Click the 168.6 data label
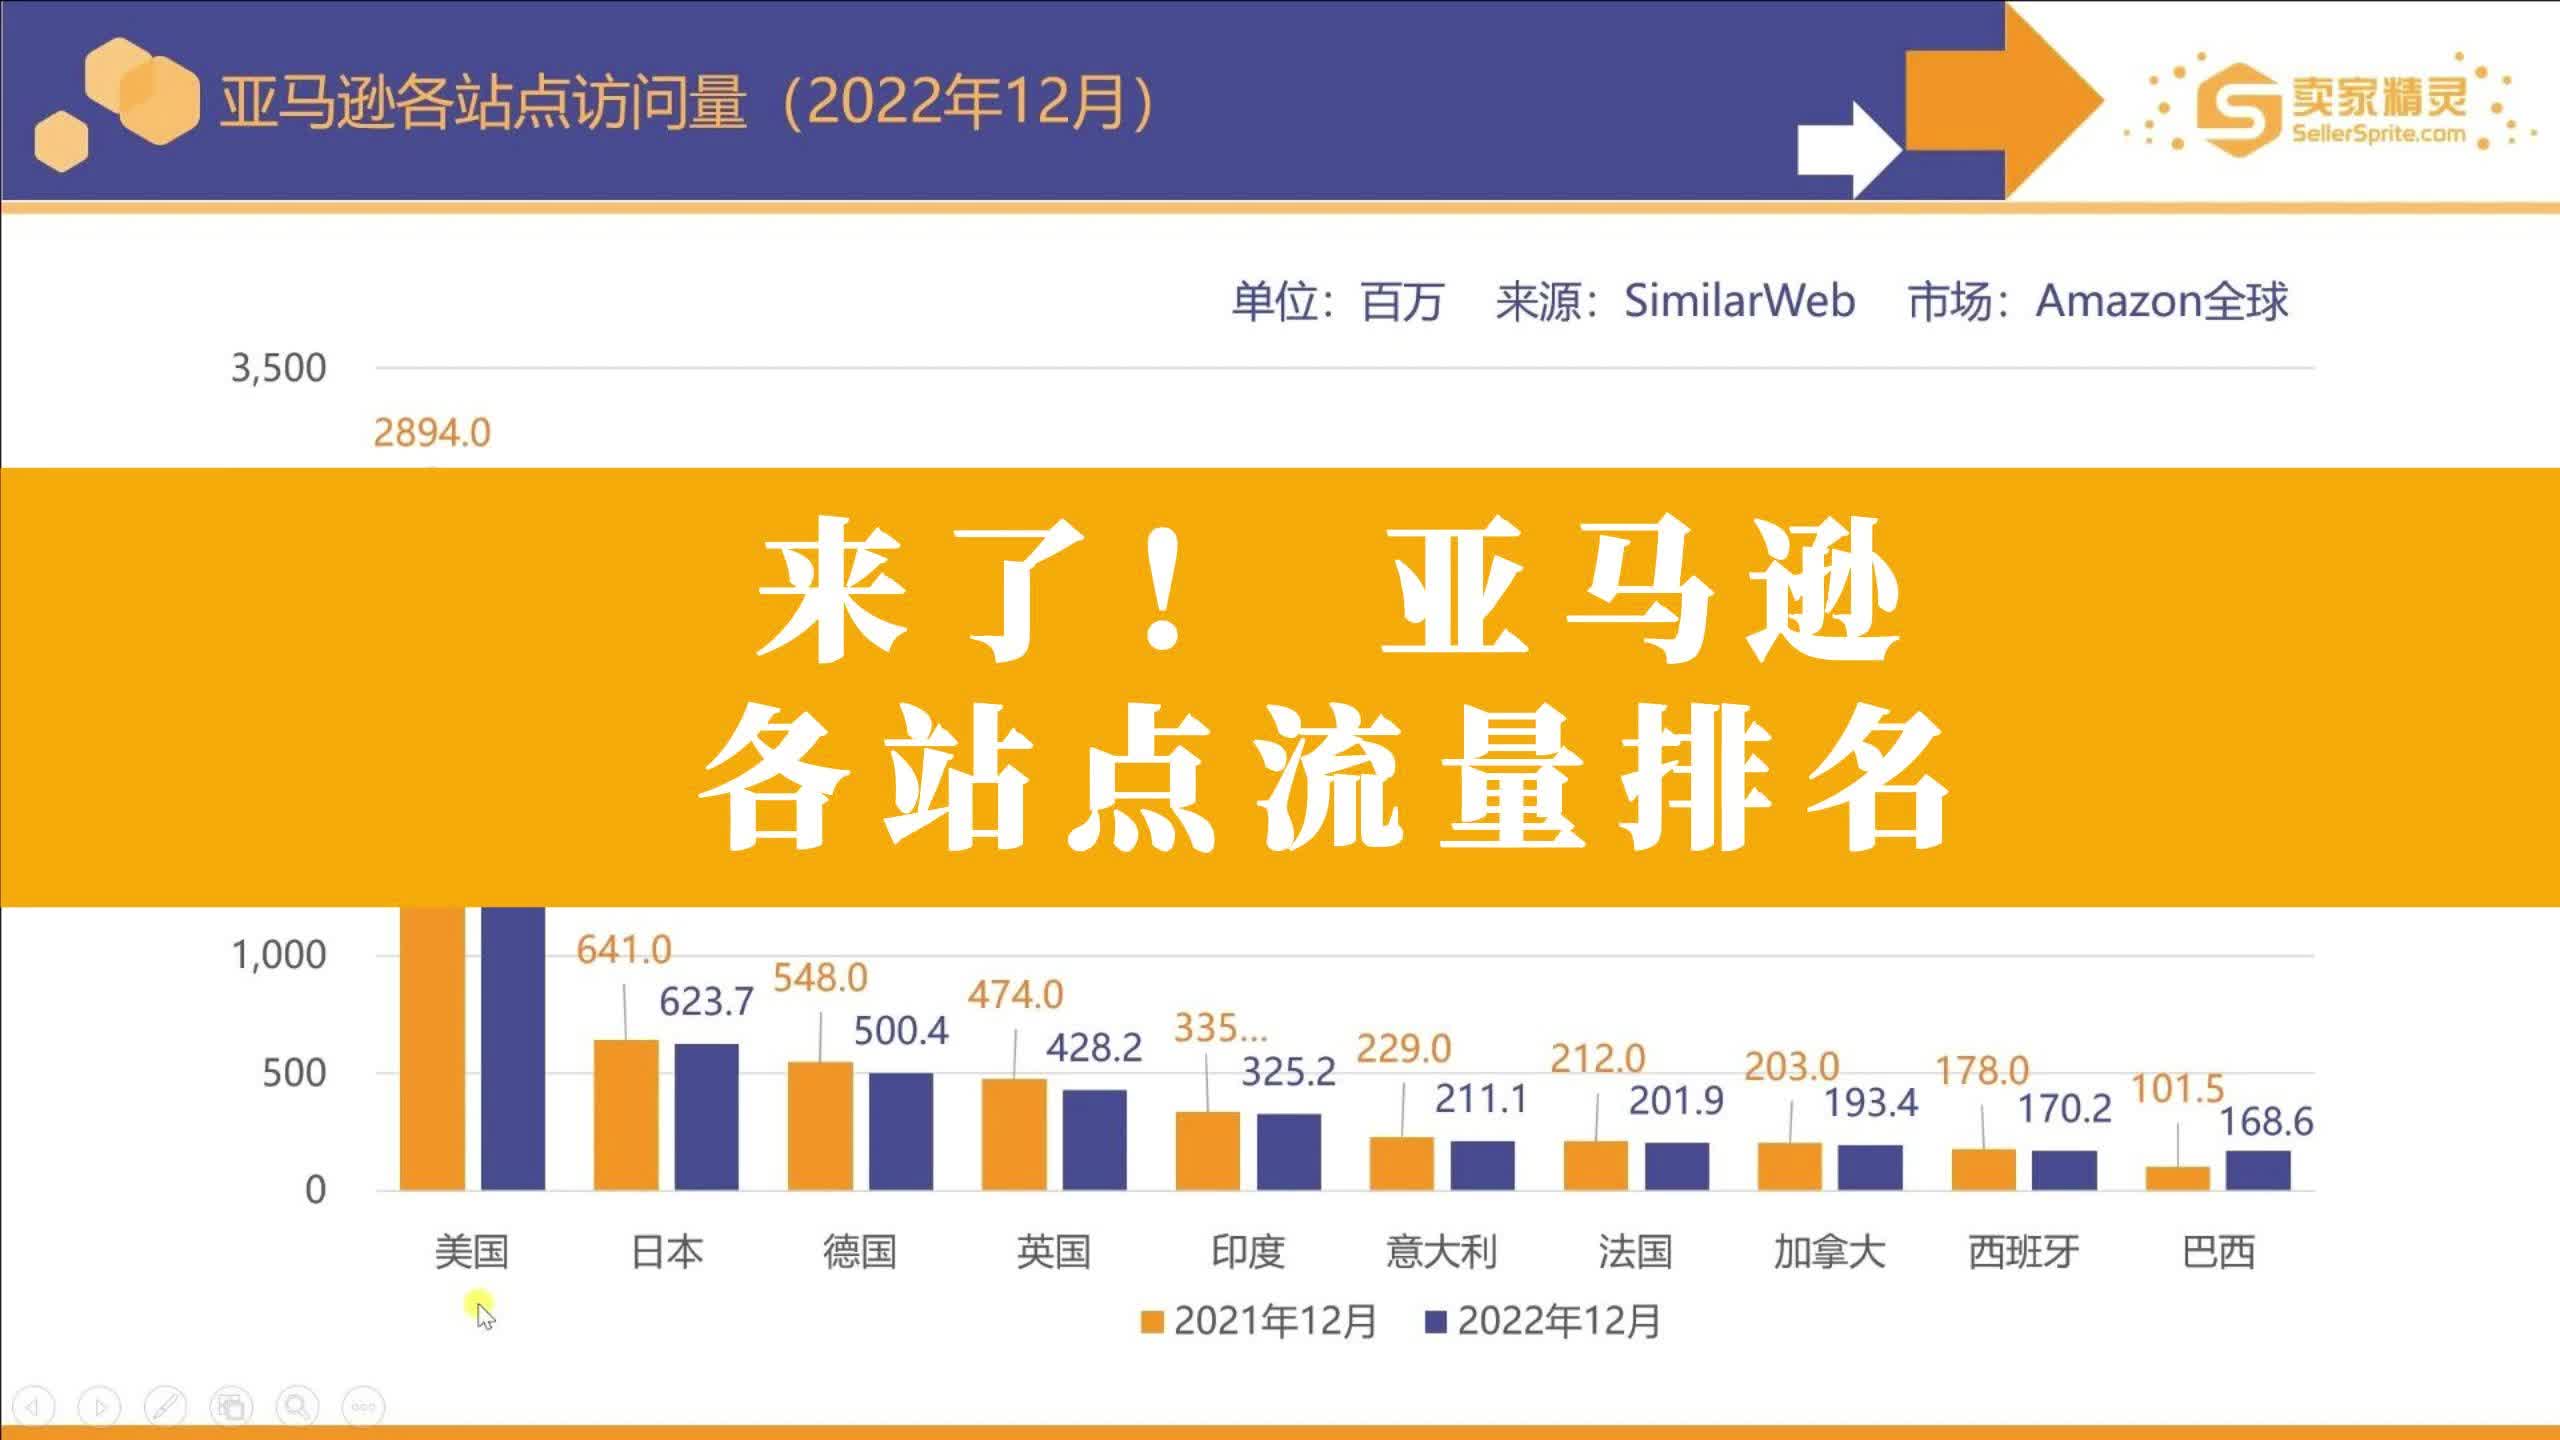Image resolution: width=2560 pixels, height=1440 pixels. click(2266, 1122)
